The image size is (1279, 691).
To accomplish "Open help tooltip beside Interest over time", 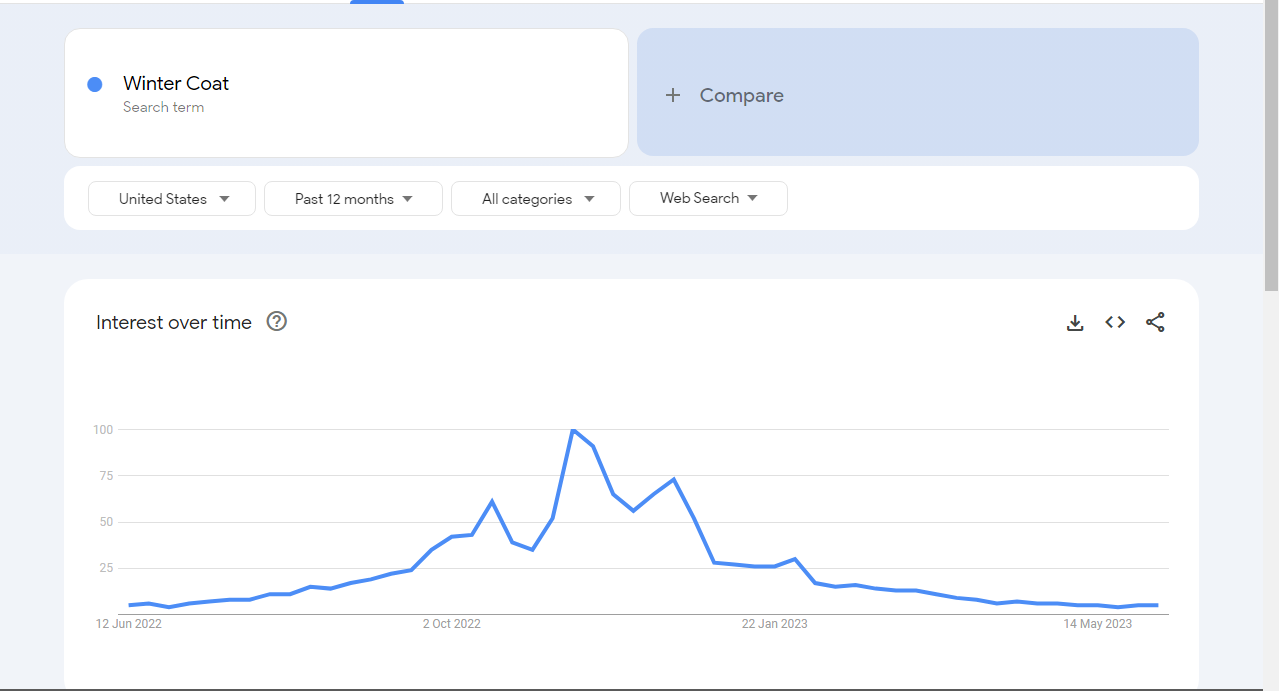I will pos(277,322).
